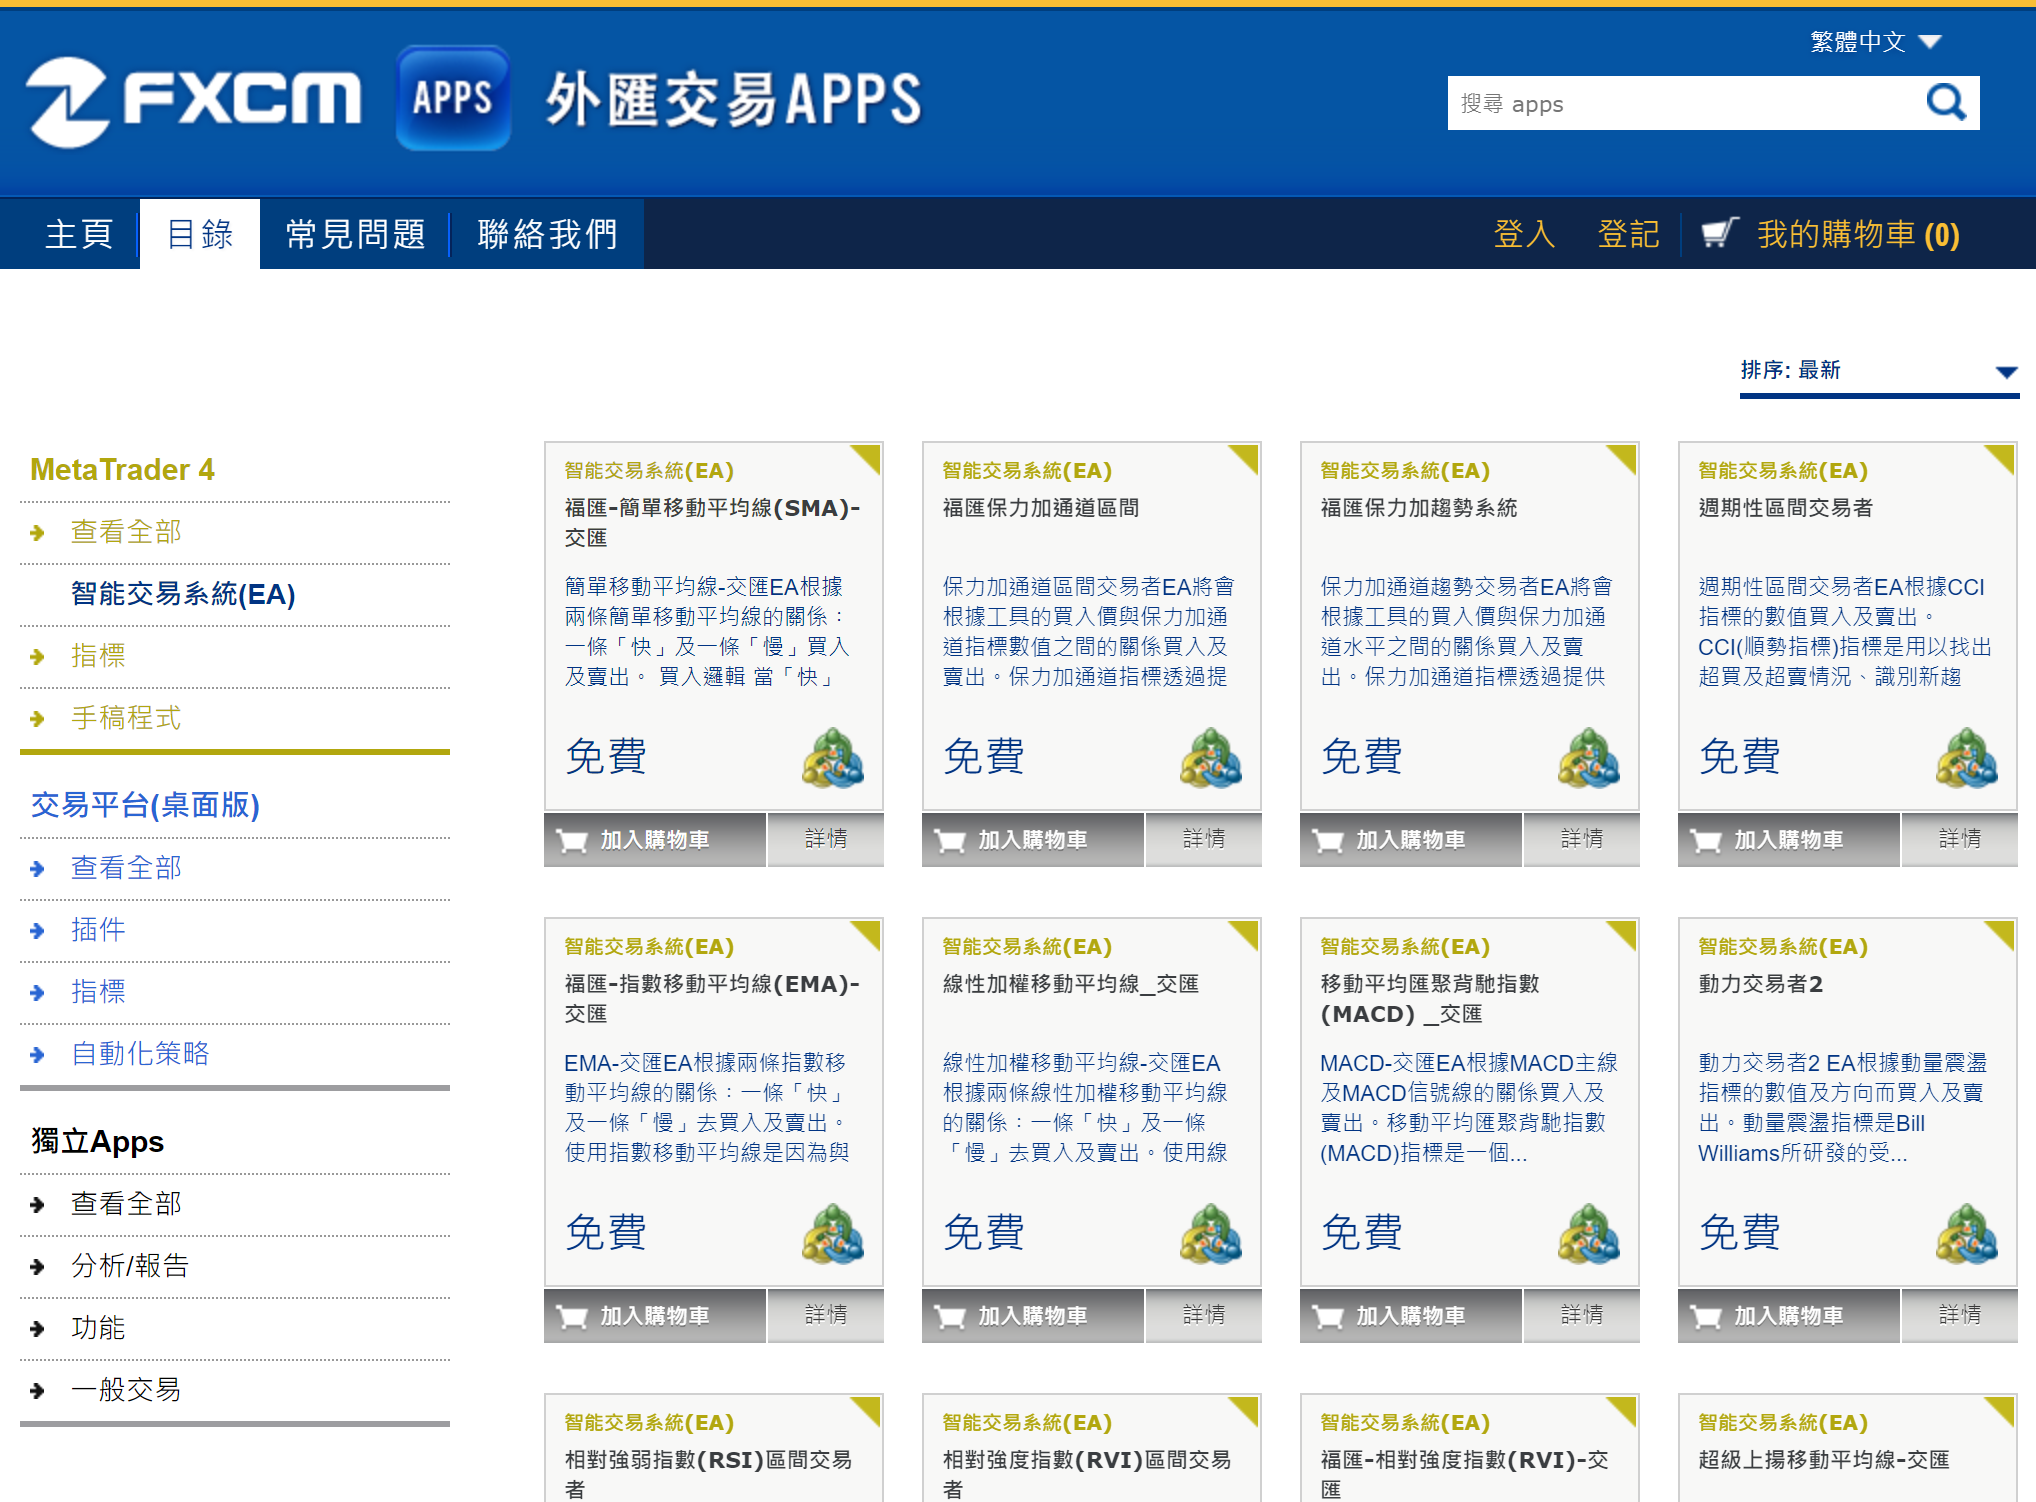Add 移動平均匯聚背馳指數(MACD) to cart

click(x=1411, y=1316)
